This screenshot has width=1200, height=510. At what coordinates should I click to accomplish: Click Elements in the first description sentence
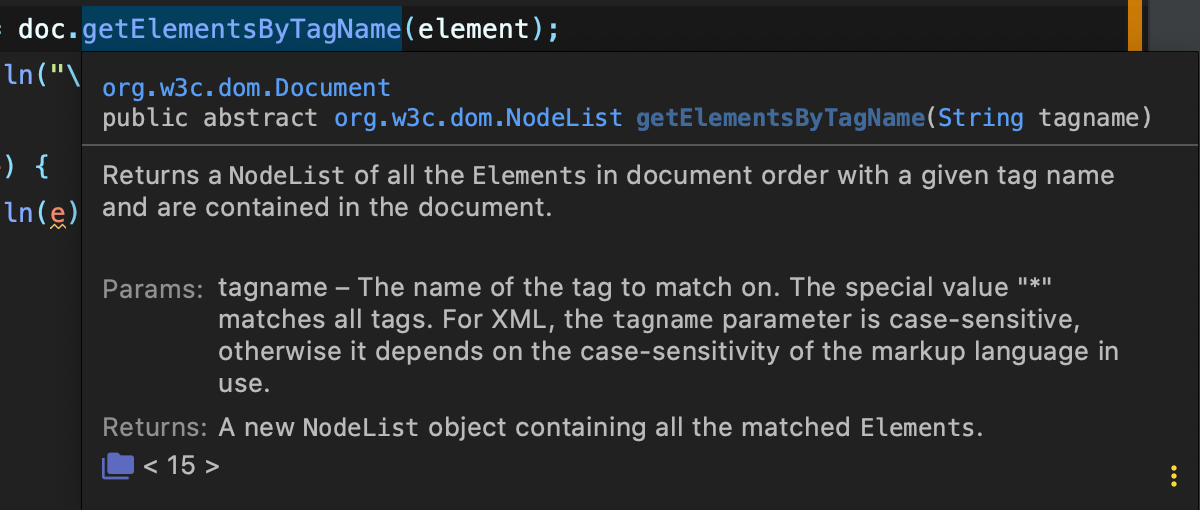pyautogui.click(x=529, y=177)
